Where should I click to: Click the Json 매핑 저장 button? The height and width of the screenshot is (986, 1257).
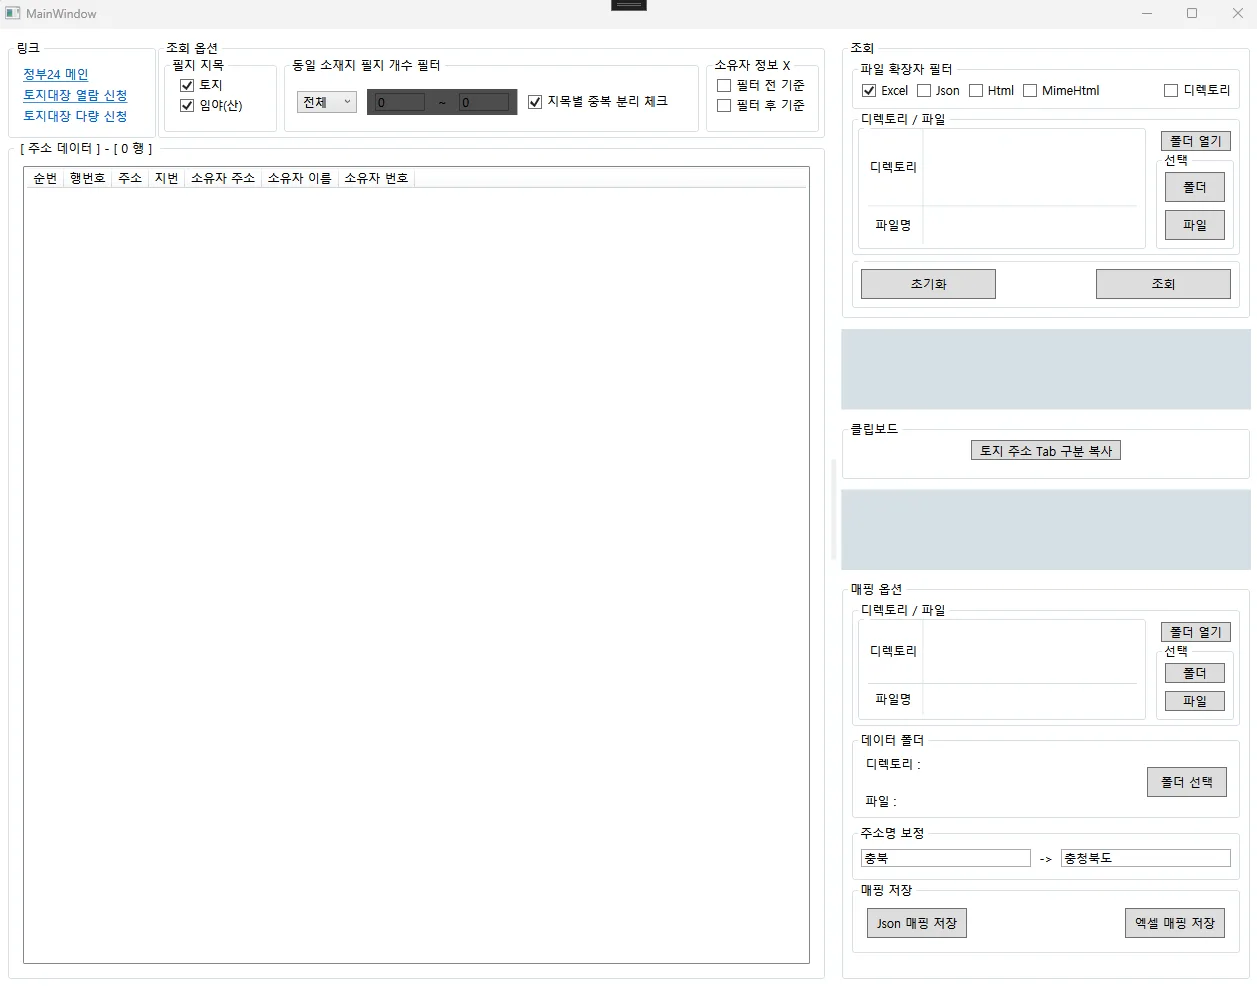tap(917, 923)
